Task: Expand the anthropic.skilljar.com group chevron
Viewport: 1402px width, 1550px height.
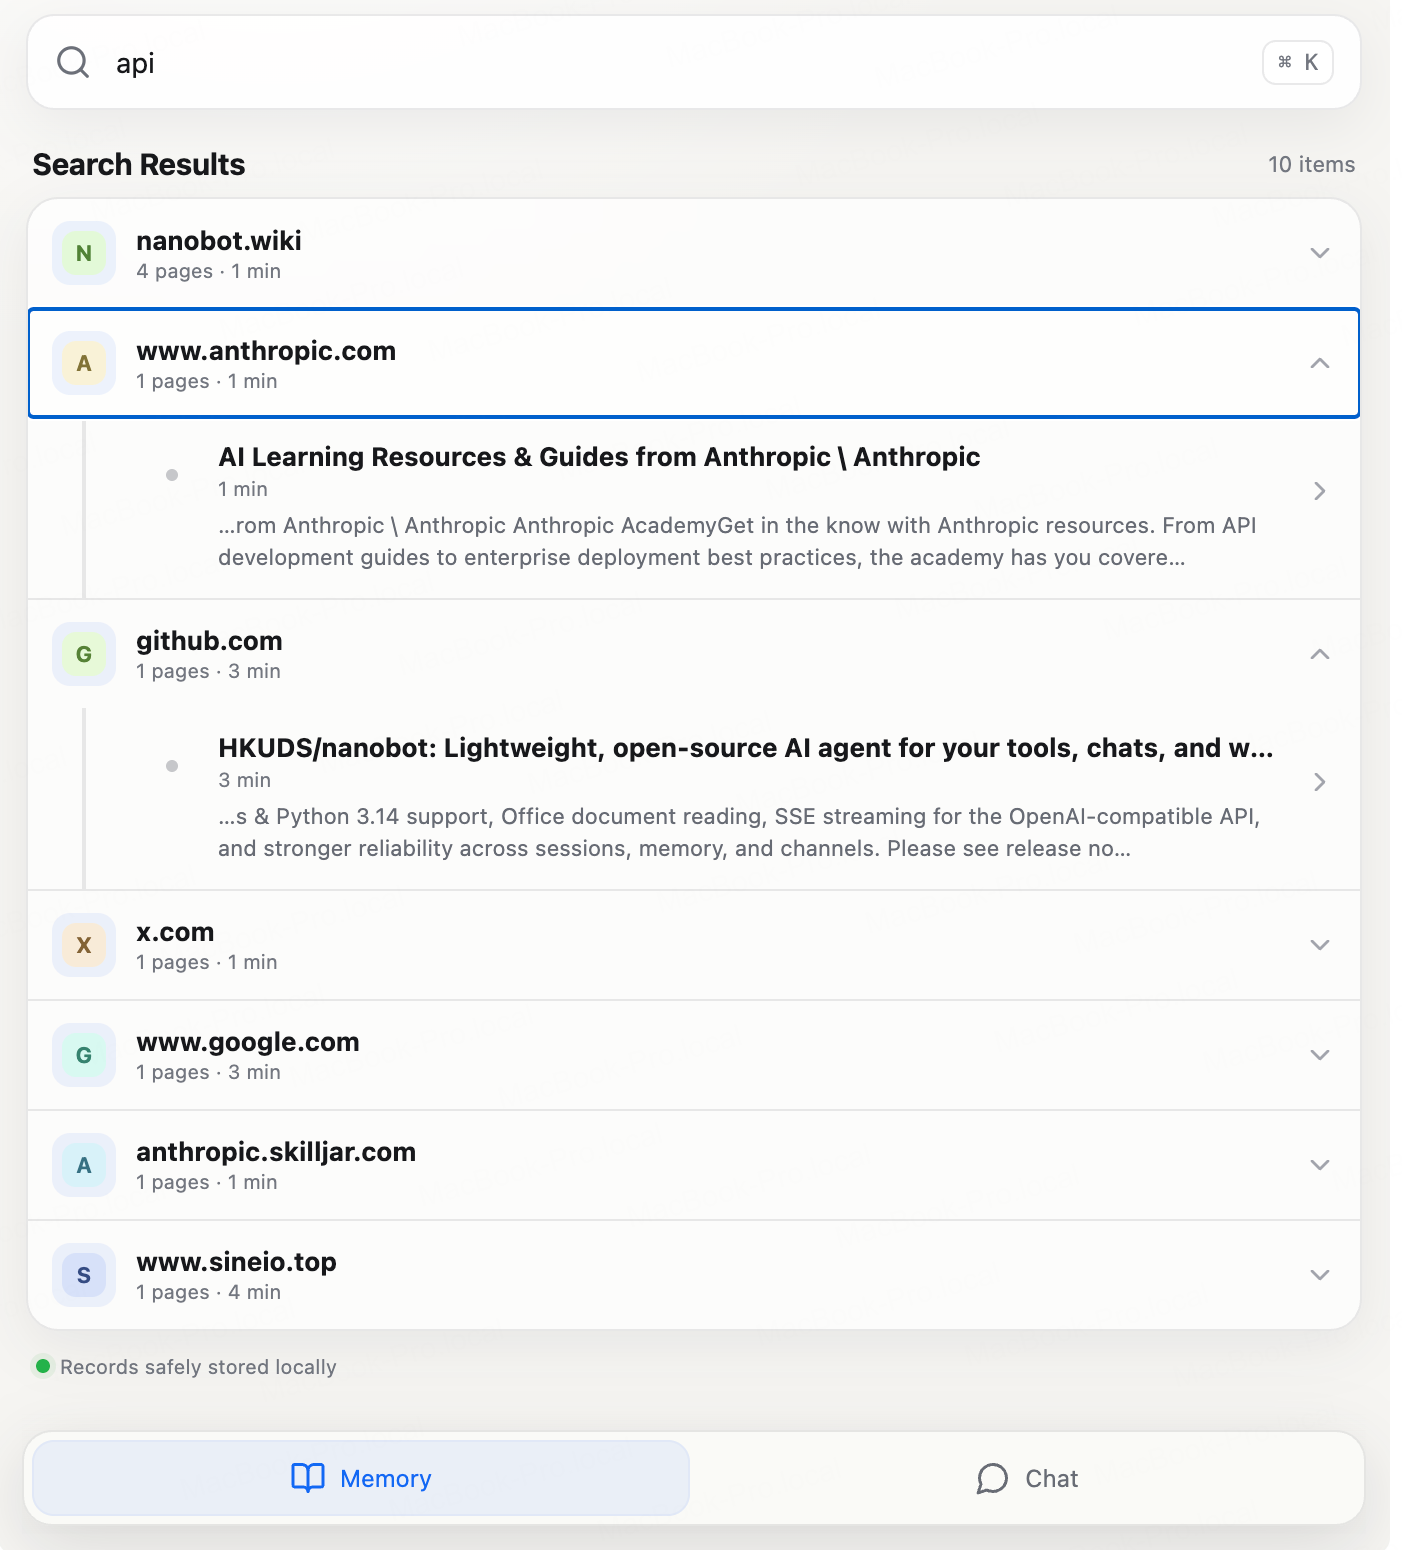Action: tap(1320, 1165)
